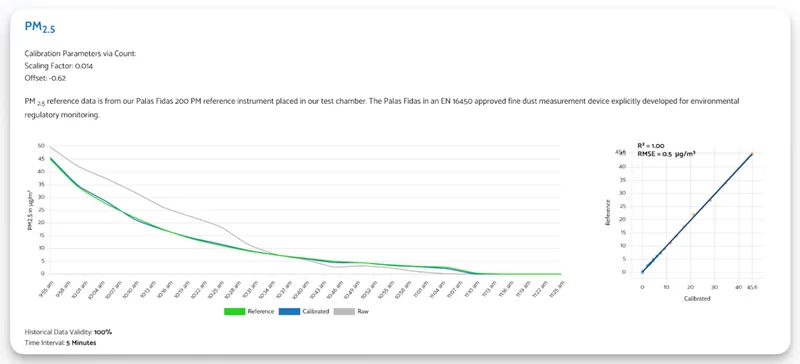Viewport: 800px width, 364px height.
Task: Click the Historical Data Validity 100% text
Action: (68, 332)
